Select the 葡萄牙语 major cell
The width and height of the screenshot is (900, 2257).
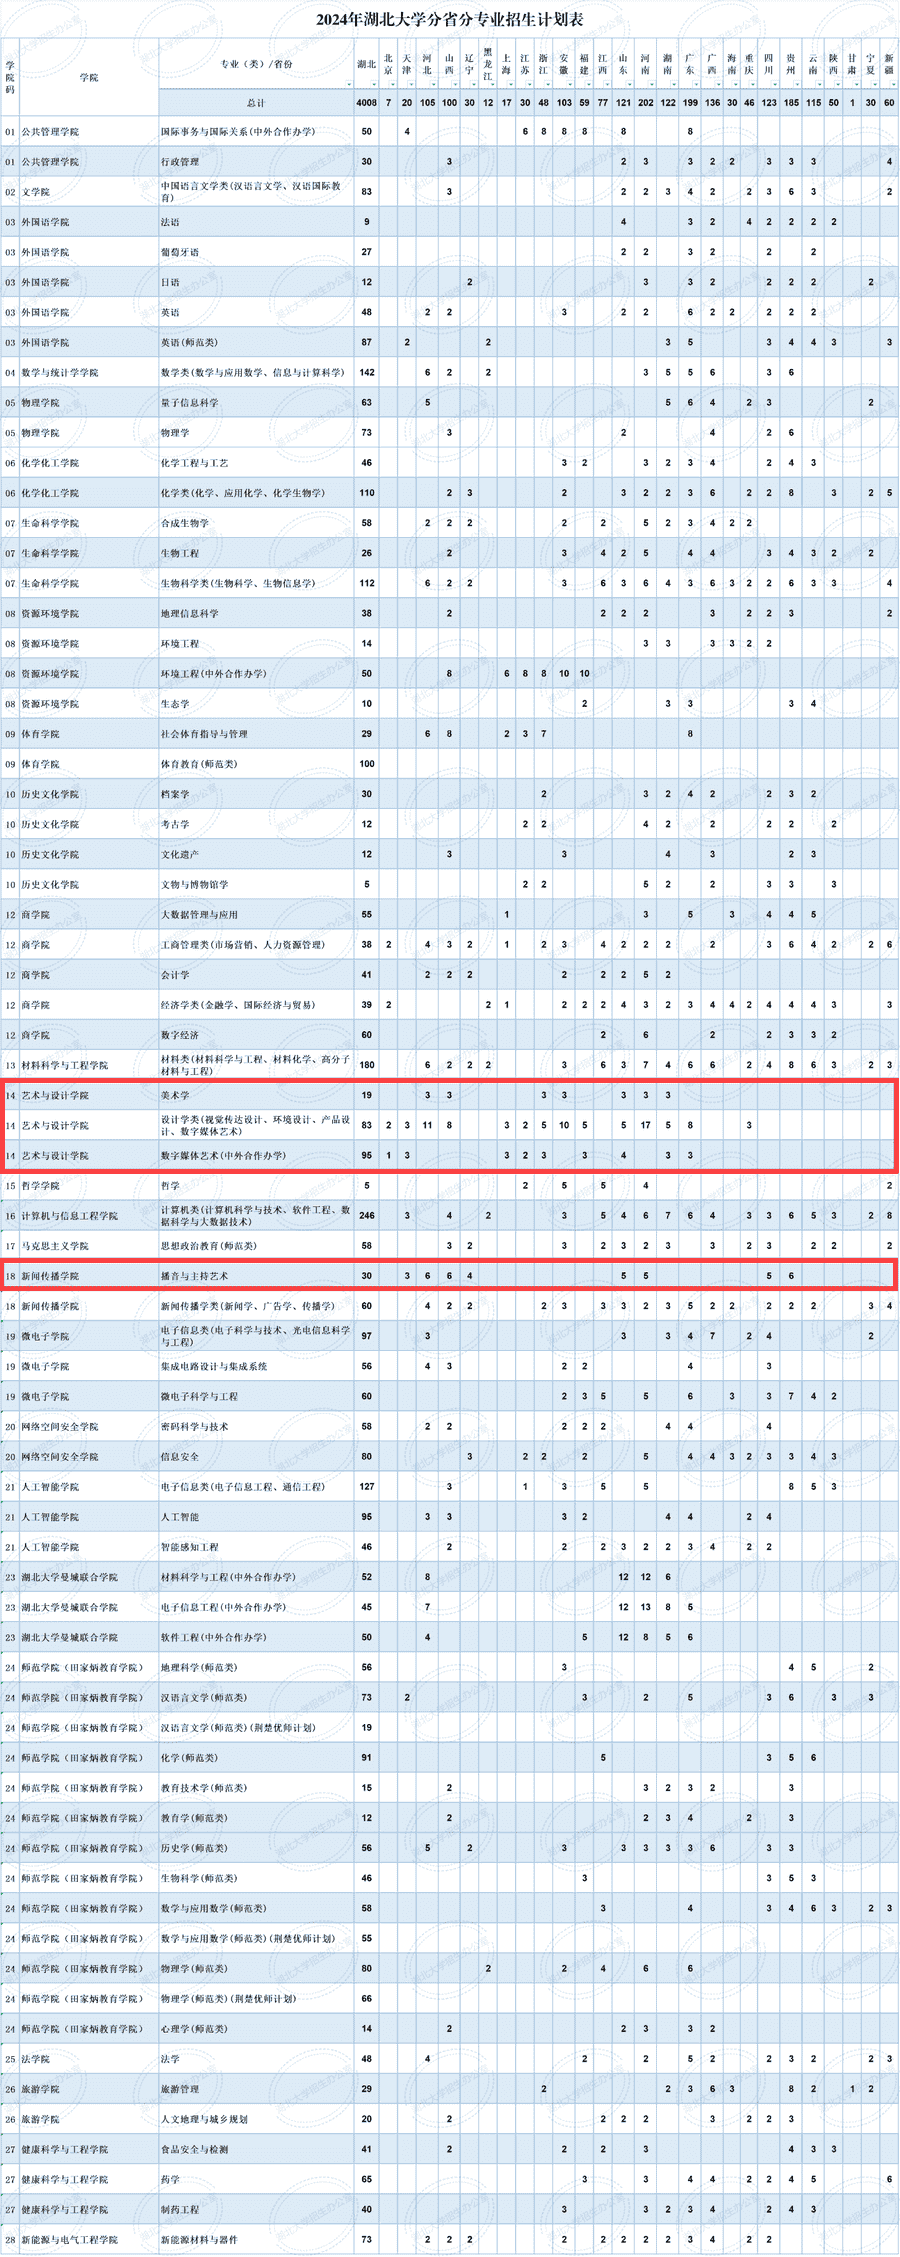pos(256,252)
